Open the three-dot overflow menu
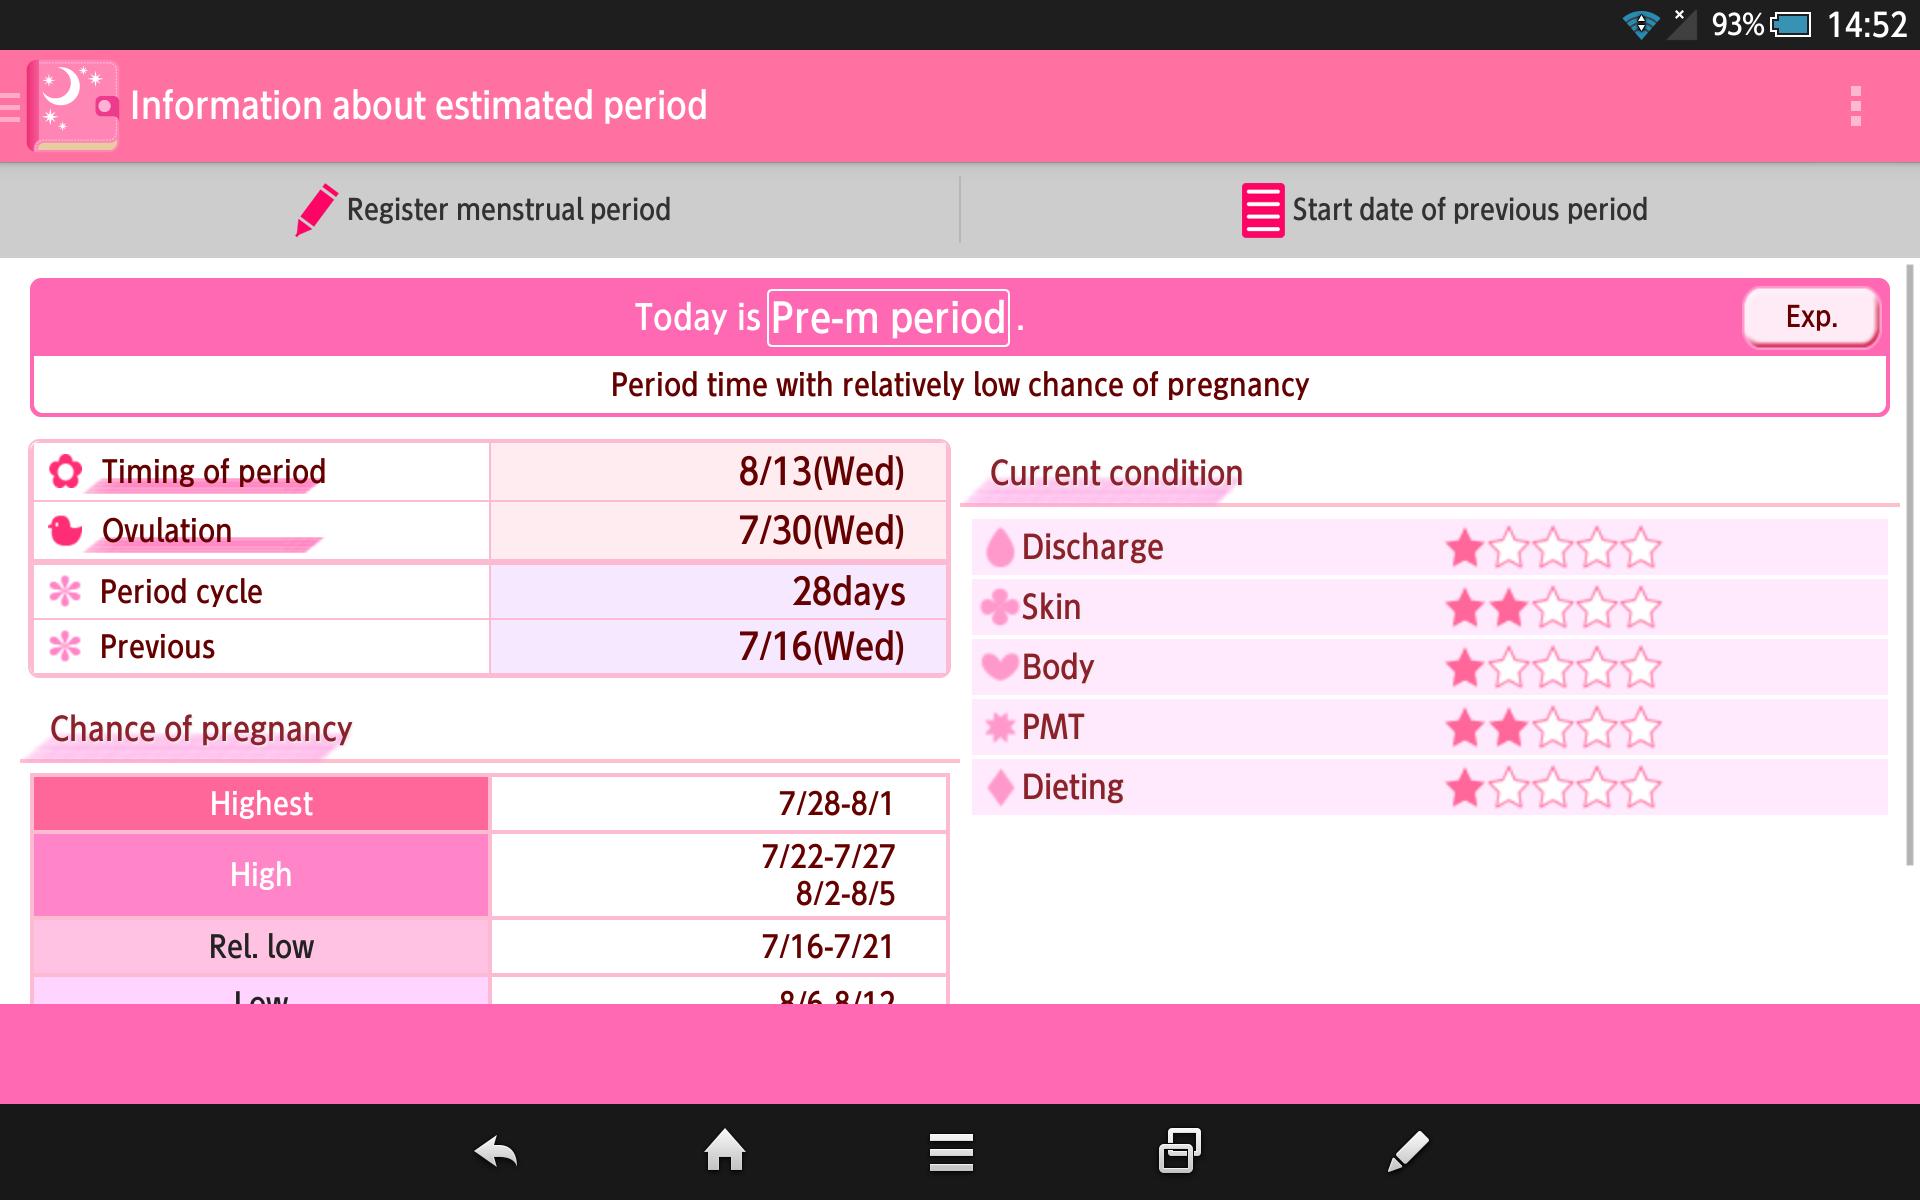Image resolution: width=1920 pixels, height=1200 pixels. coord(1856,106)
